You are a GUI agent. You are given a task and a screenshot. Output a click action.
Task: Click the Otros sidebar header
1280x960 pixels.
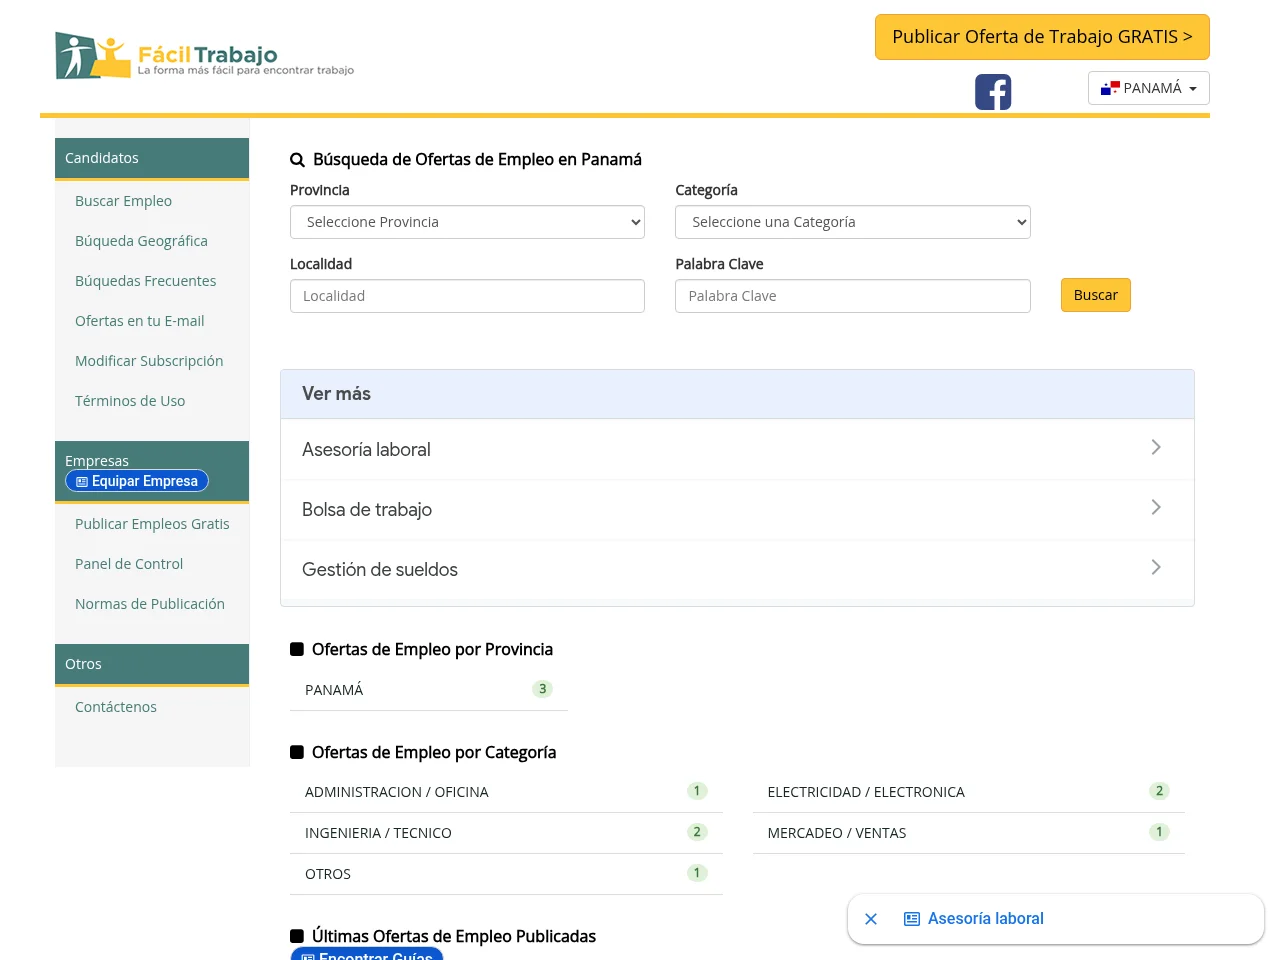[152, 664]
